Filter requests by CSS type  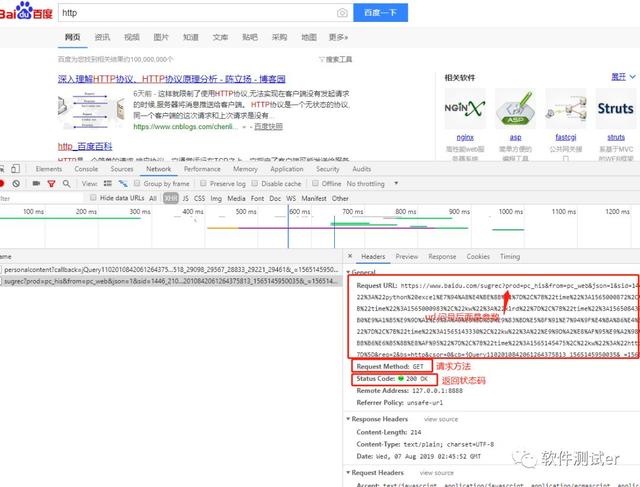[199, 198]
